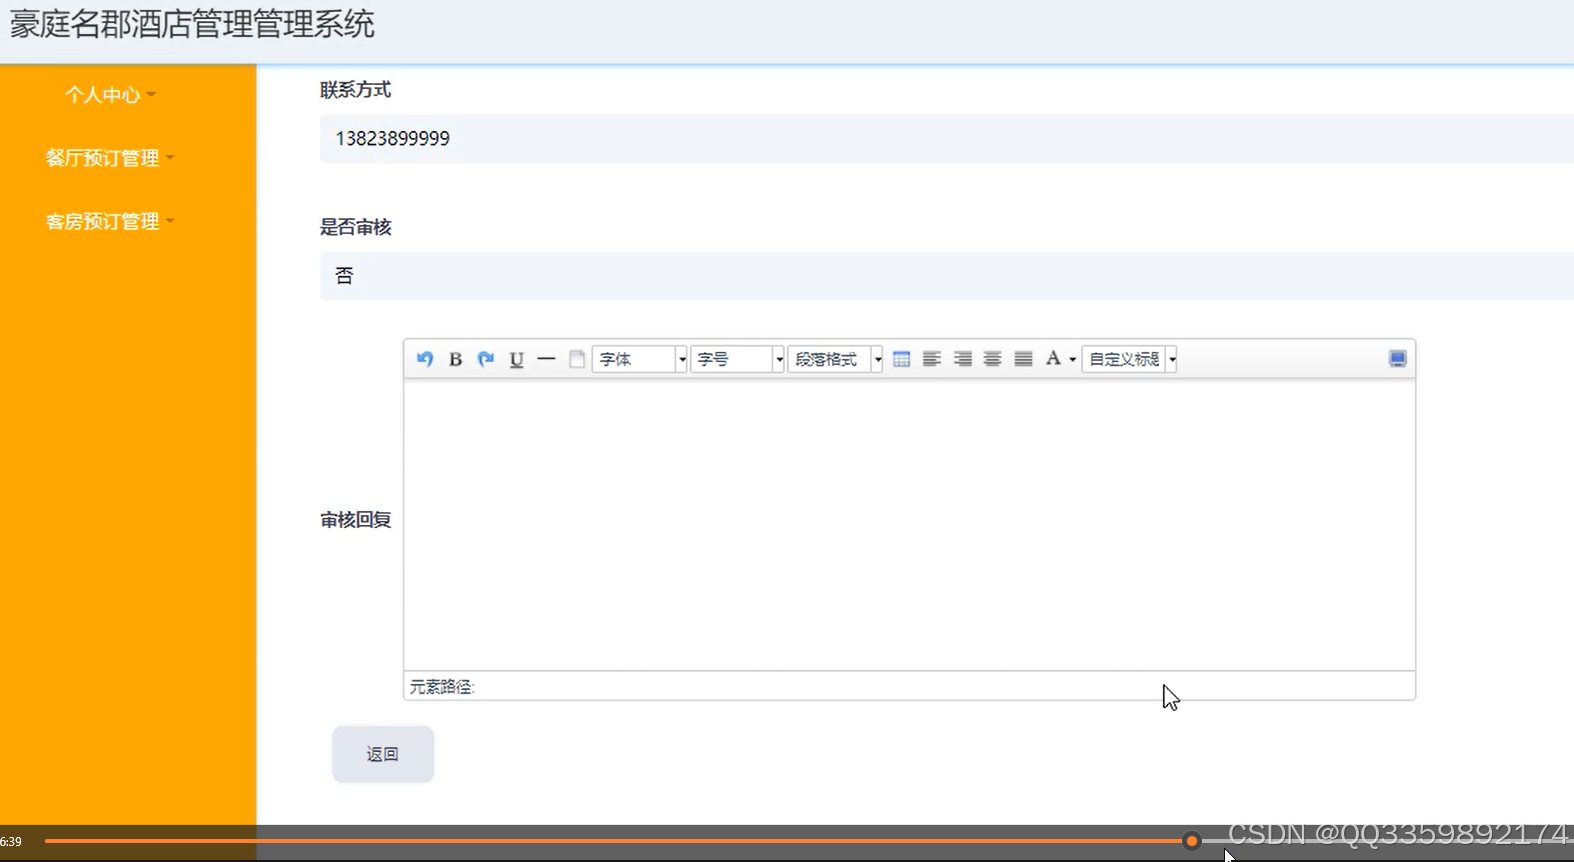Click the 审核回复 label
The image size is (1574, 862).
(355, 520)
